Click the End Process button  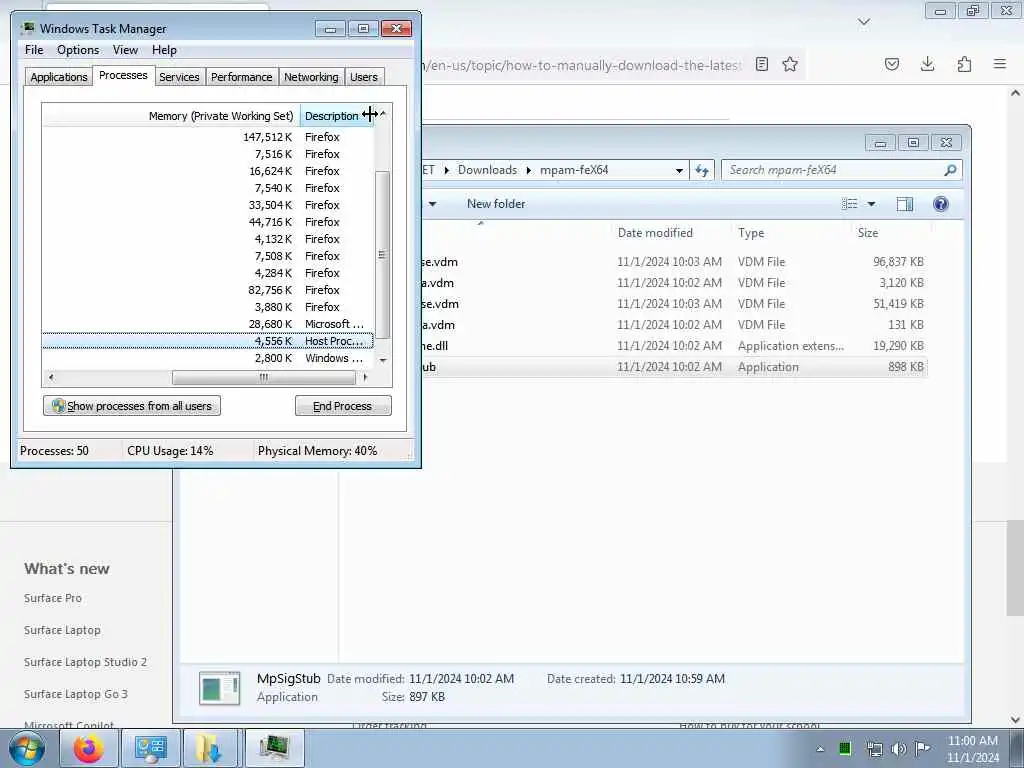click(x=343, y=406)
